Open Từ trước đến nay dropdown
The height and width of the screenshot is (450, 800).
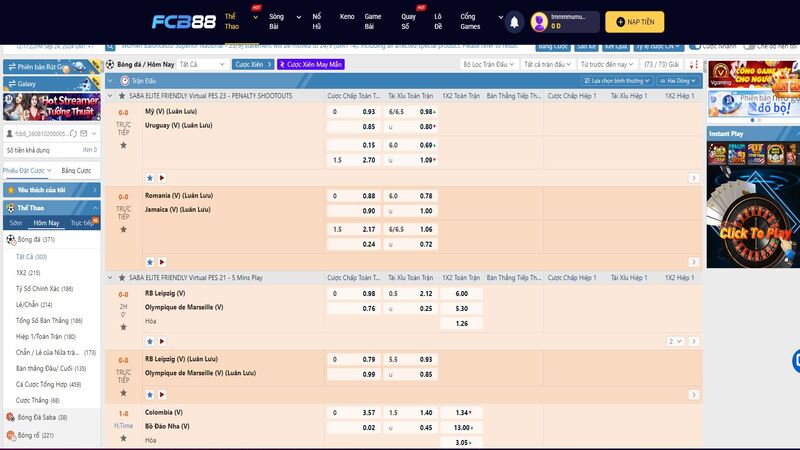607,64
